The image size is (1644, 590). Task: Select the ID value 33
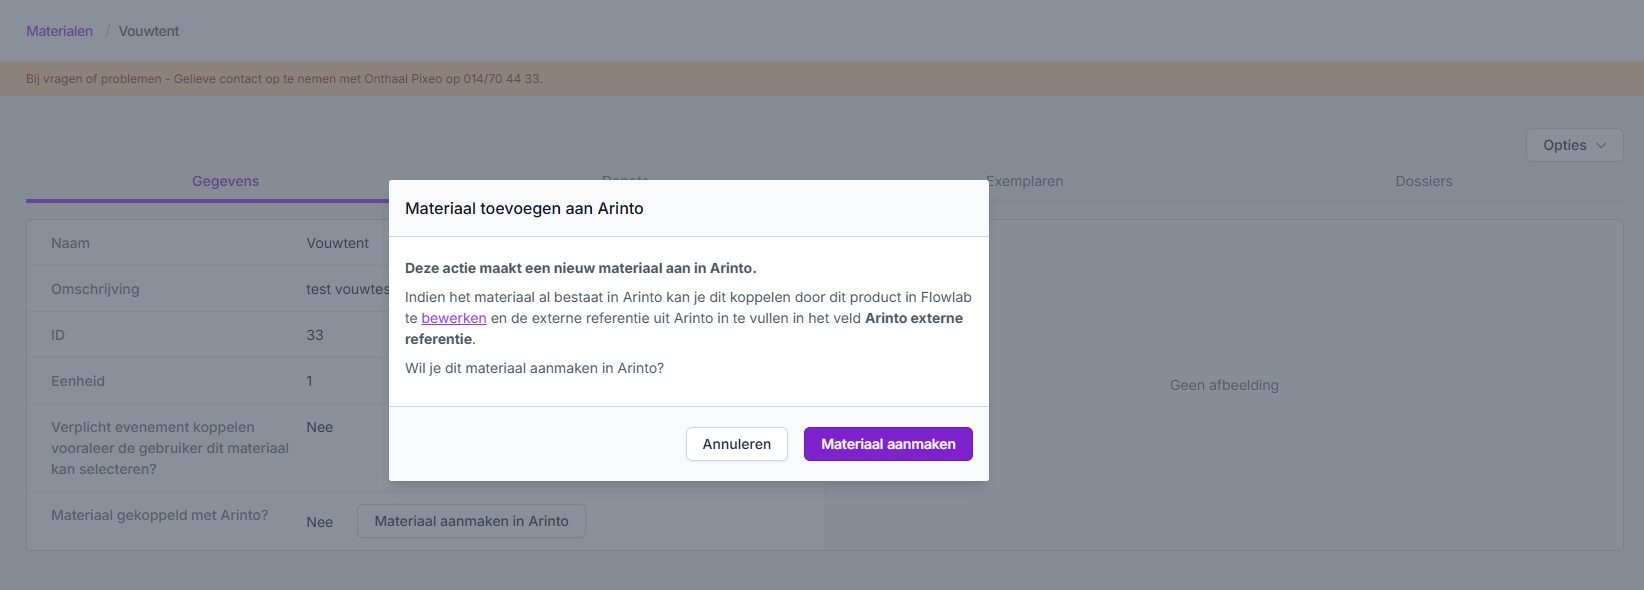point(315,335)
